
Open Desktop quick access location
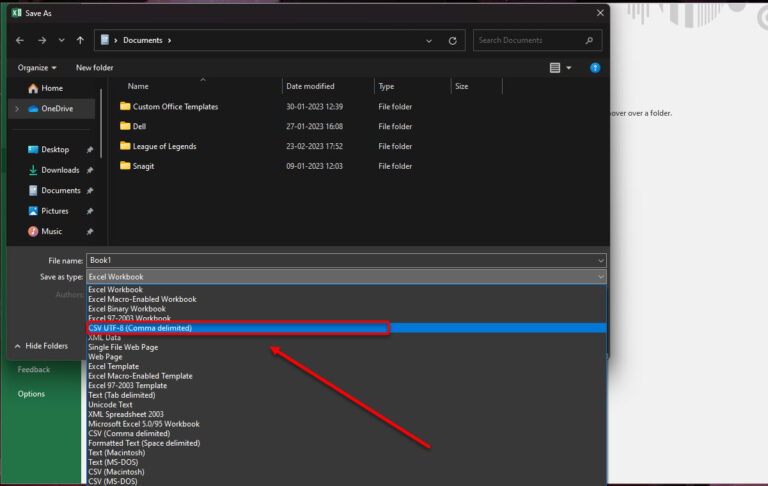(48, 149)
